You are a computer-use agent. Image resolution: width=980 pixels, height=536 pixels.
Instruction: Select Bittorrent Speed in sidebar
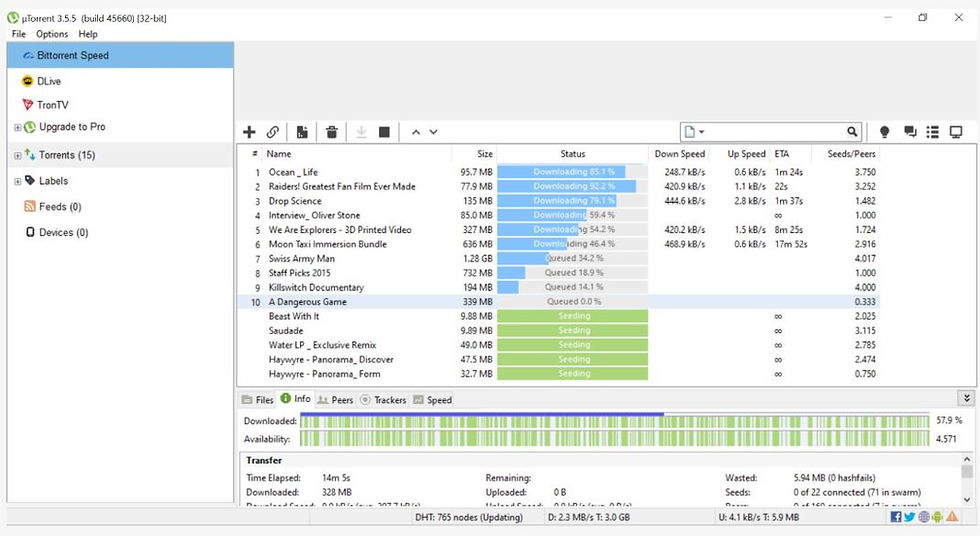coord(120,55)
